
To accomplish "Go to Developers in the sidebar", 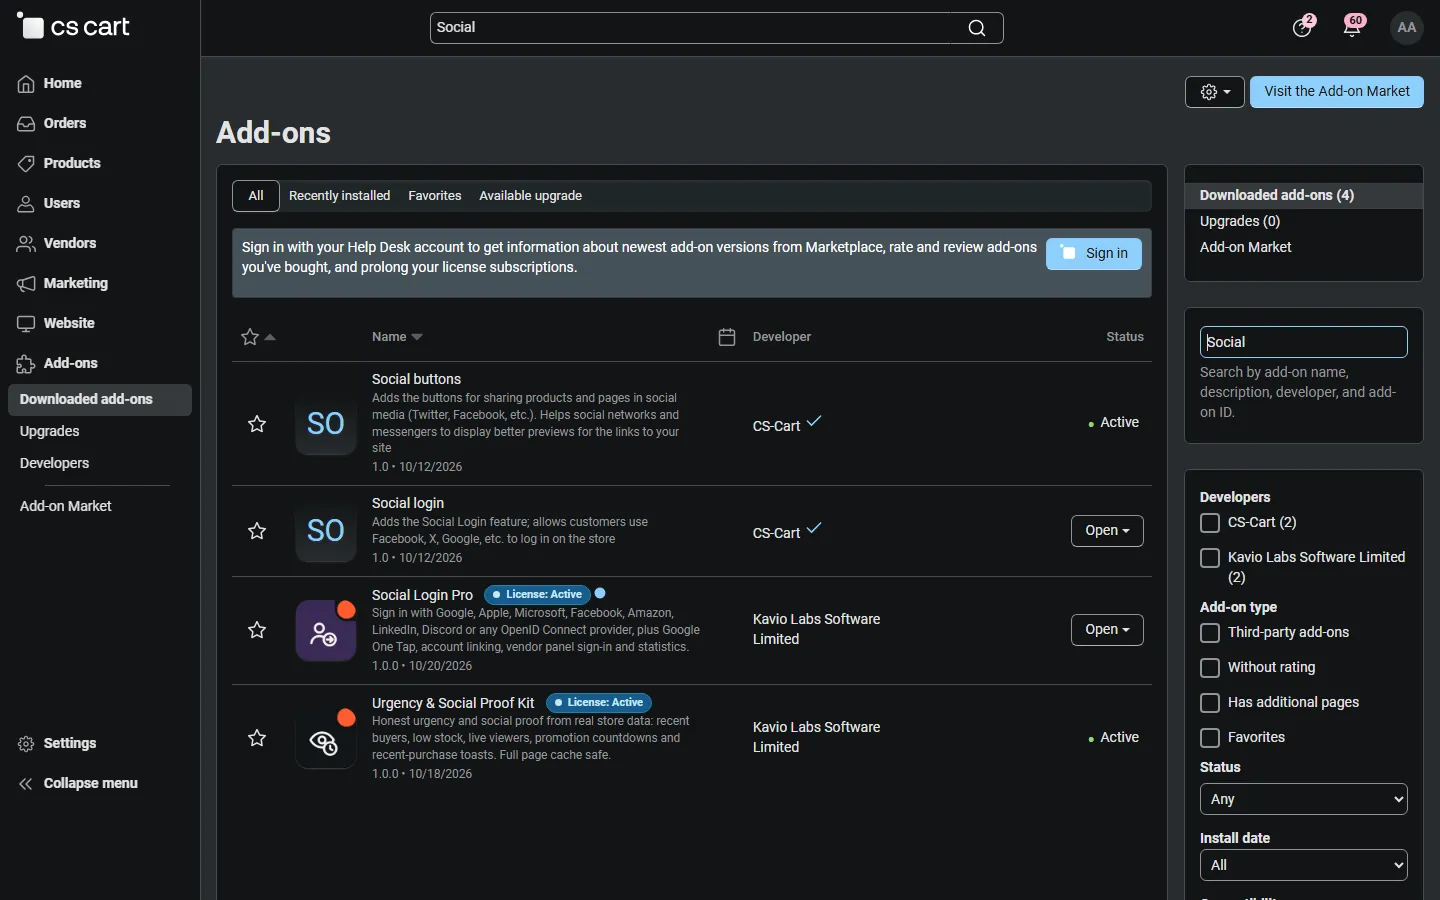I will point(54,464).
